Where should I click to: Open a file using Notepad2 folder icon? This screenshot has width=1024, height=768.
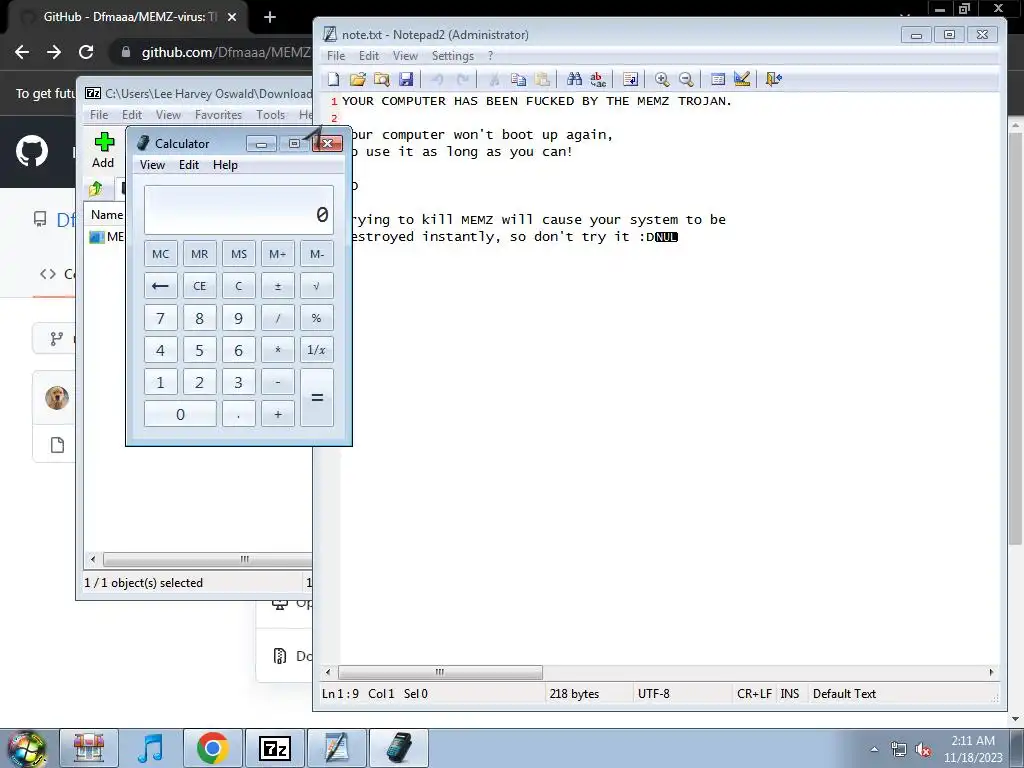click(x=357, y=79)
